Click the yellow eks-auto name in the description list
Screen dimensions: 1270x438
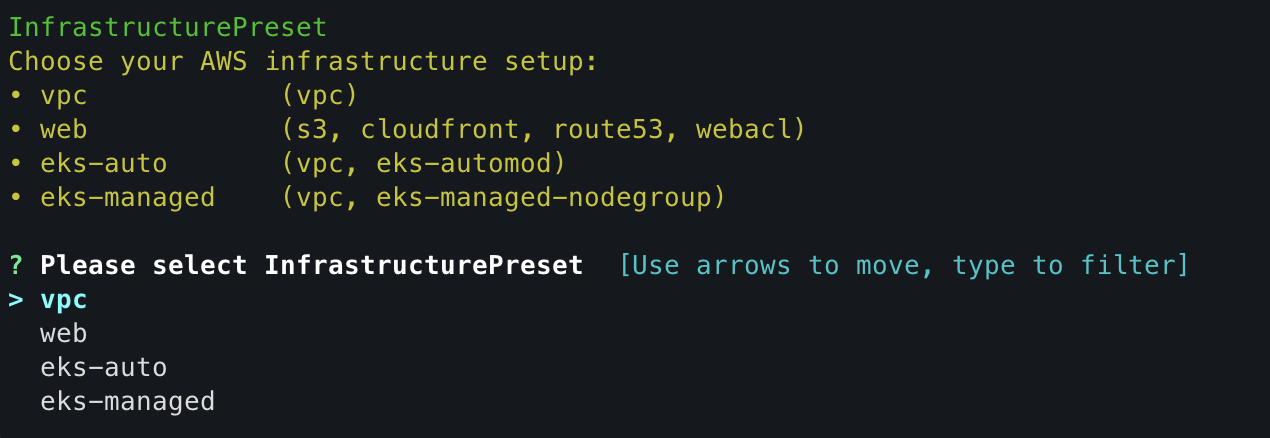tap(103, 163)
